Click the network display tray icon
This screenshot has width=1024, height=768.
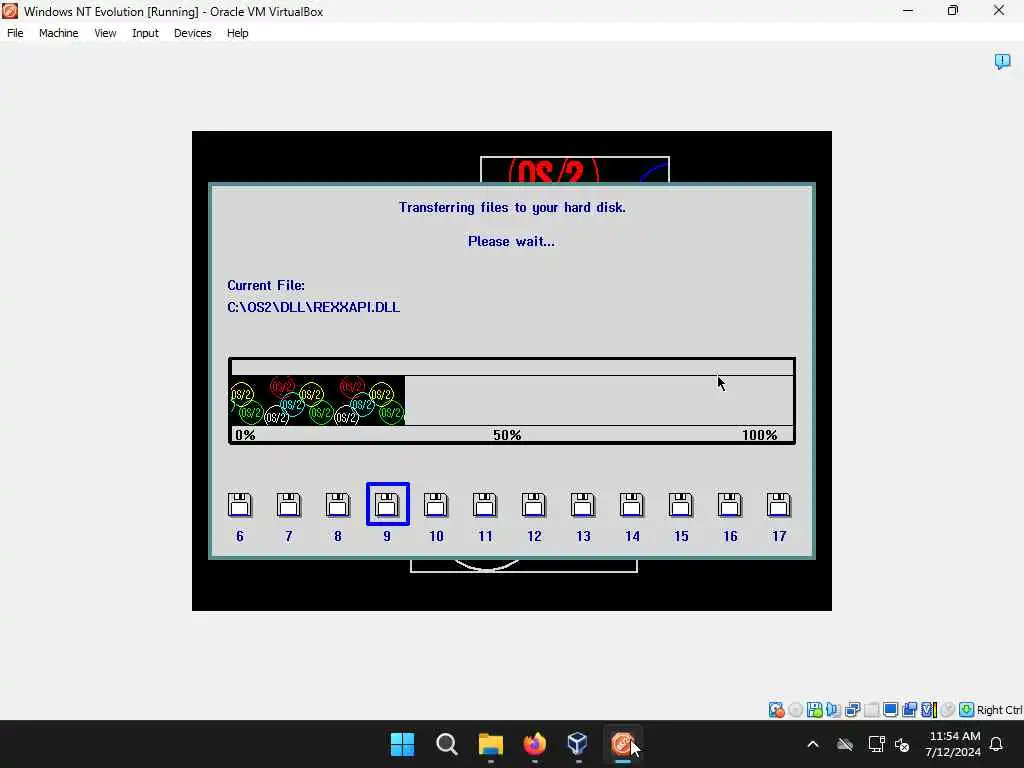(876, 744)
